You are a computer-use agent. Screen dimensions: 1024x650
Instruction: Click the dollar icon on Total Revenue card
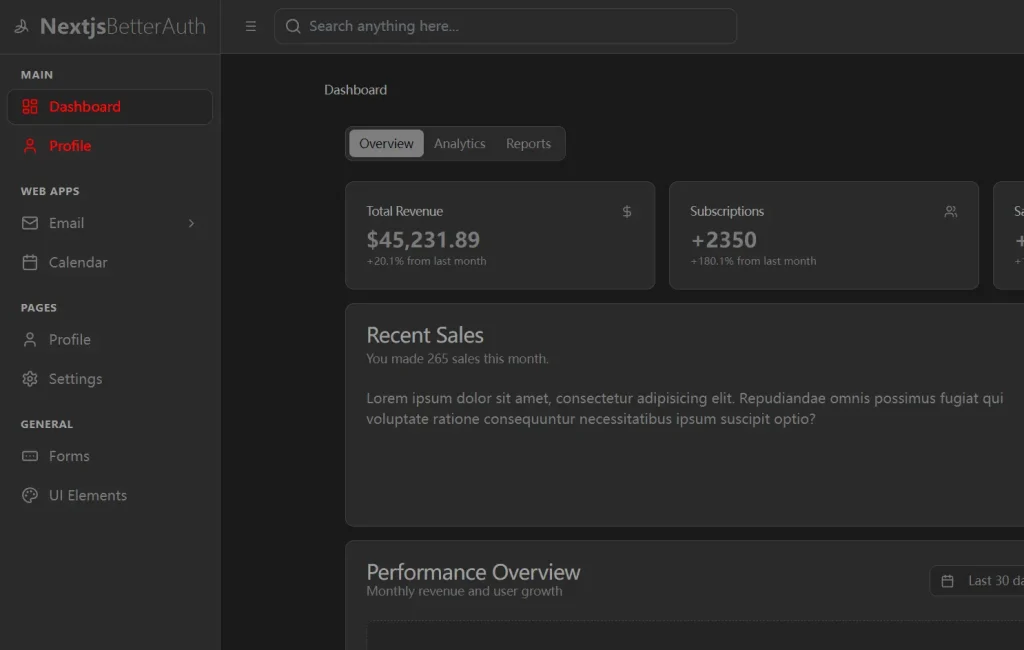point(627,212)
